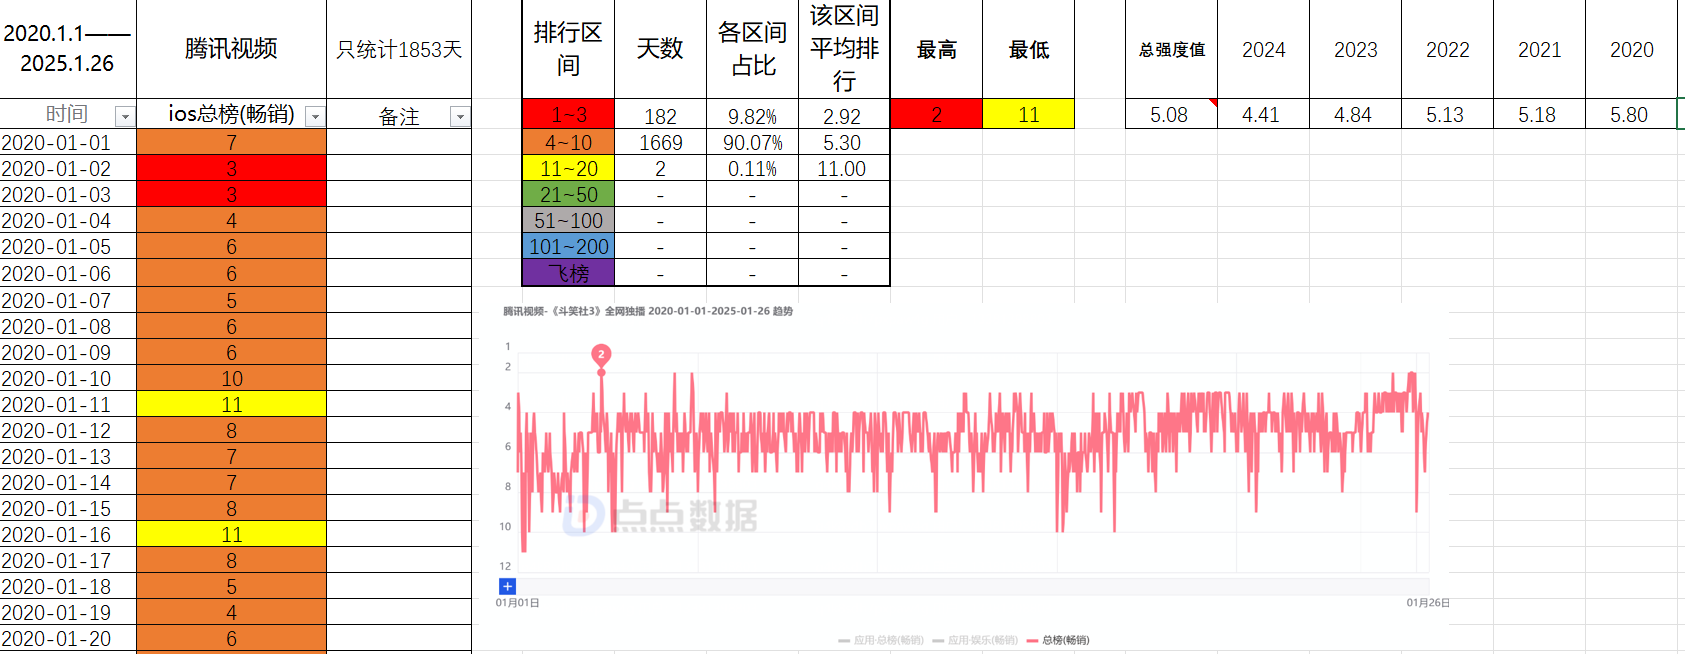This screenshot has width=1685, height=654.
Task: Click the 腾讯视频 header cell
Action: pos(231,49)
